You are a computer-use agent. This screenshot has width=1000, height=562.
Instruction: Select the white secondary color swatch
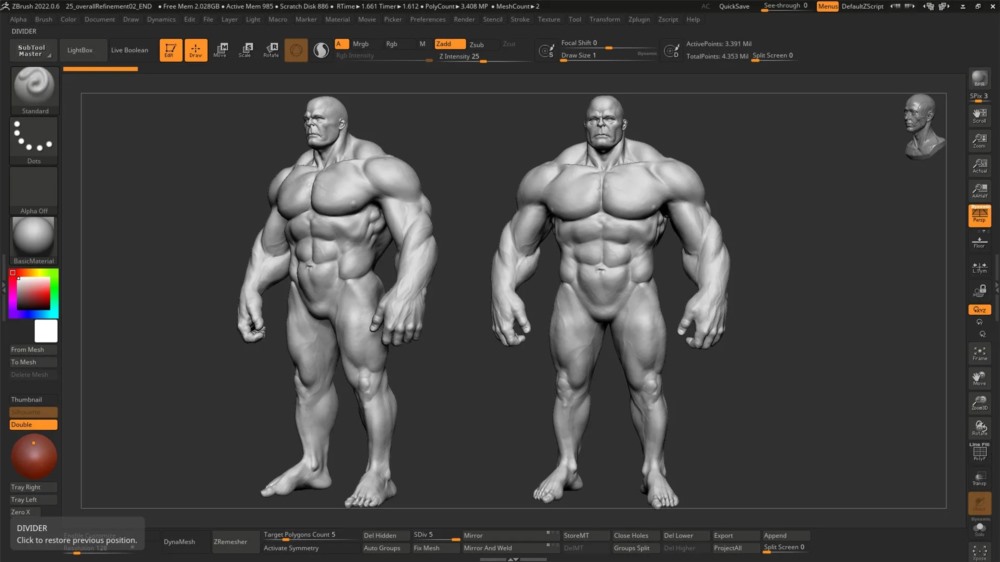tap(45, 331)
